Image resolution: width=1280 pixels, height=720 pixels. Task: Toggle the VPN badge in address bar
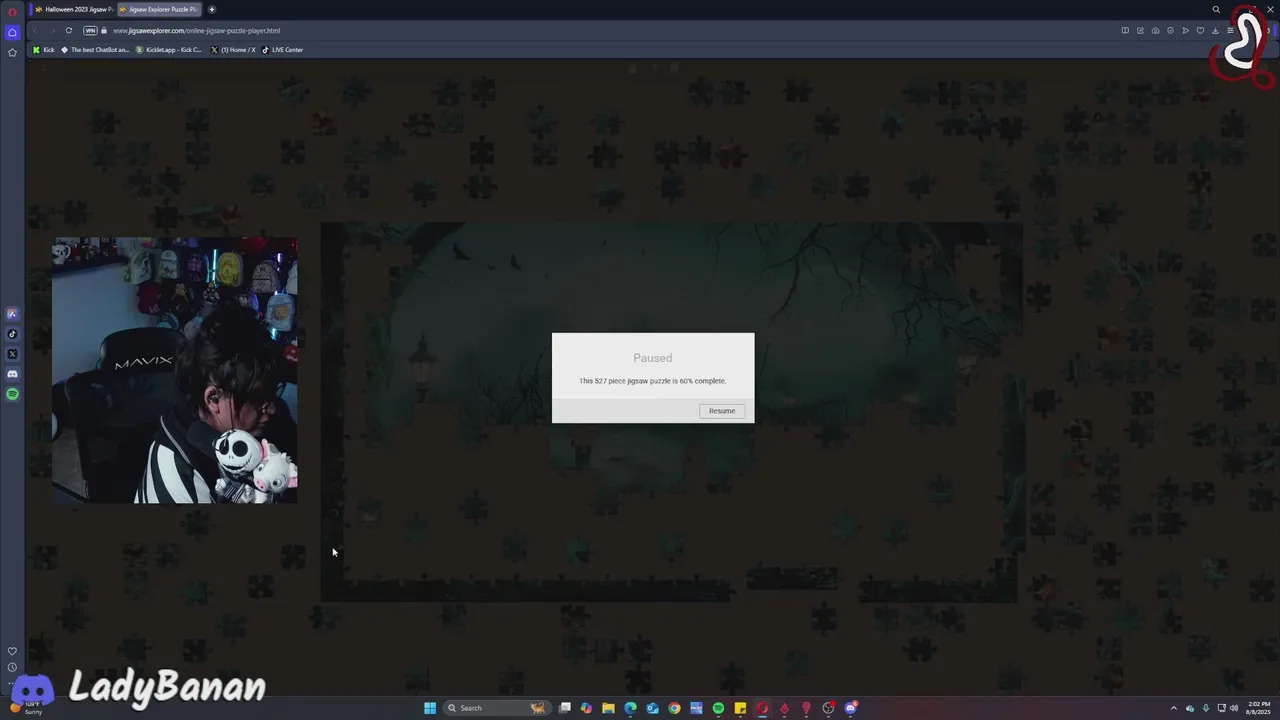click(90, 30)
